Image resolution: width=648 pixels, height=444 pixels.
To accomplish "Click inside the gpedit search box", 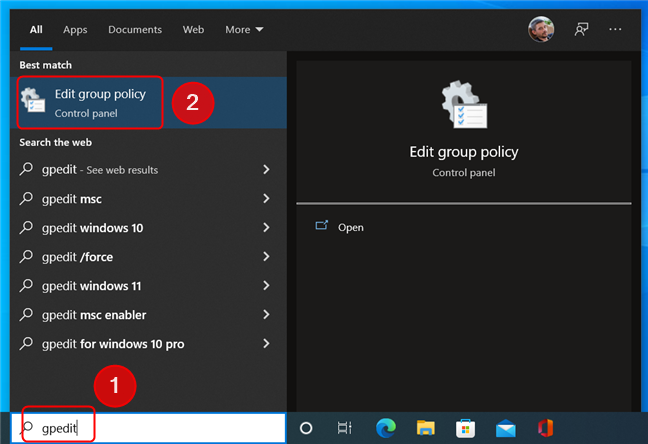I will (x=149, y=428).
